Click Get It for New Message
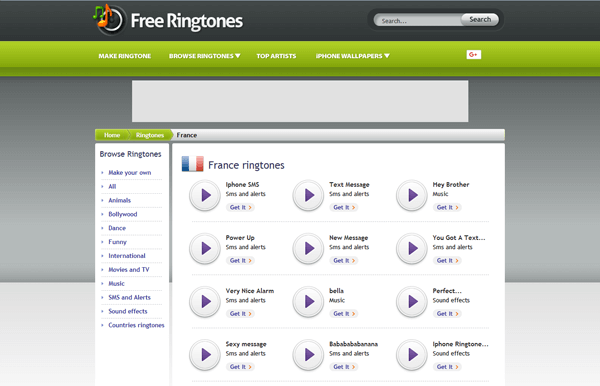600x386 pixels. pyautogui.click(x=344, y=261)
